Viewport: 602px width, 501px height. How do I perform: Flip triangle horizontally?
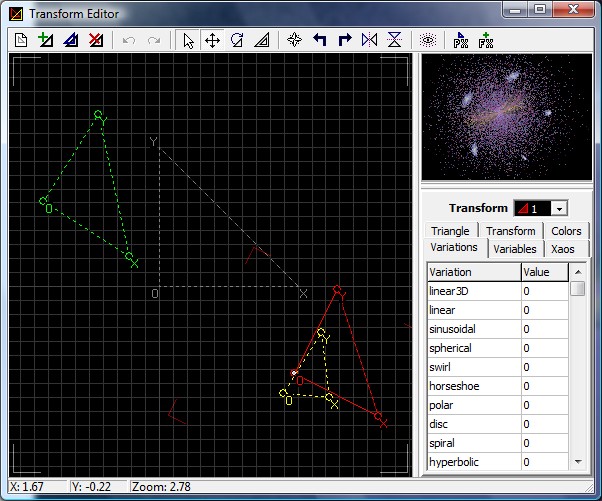click(x=369, y=41)
